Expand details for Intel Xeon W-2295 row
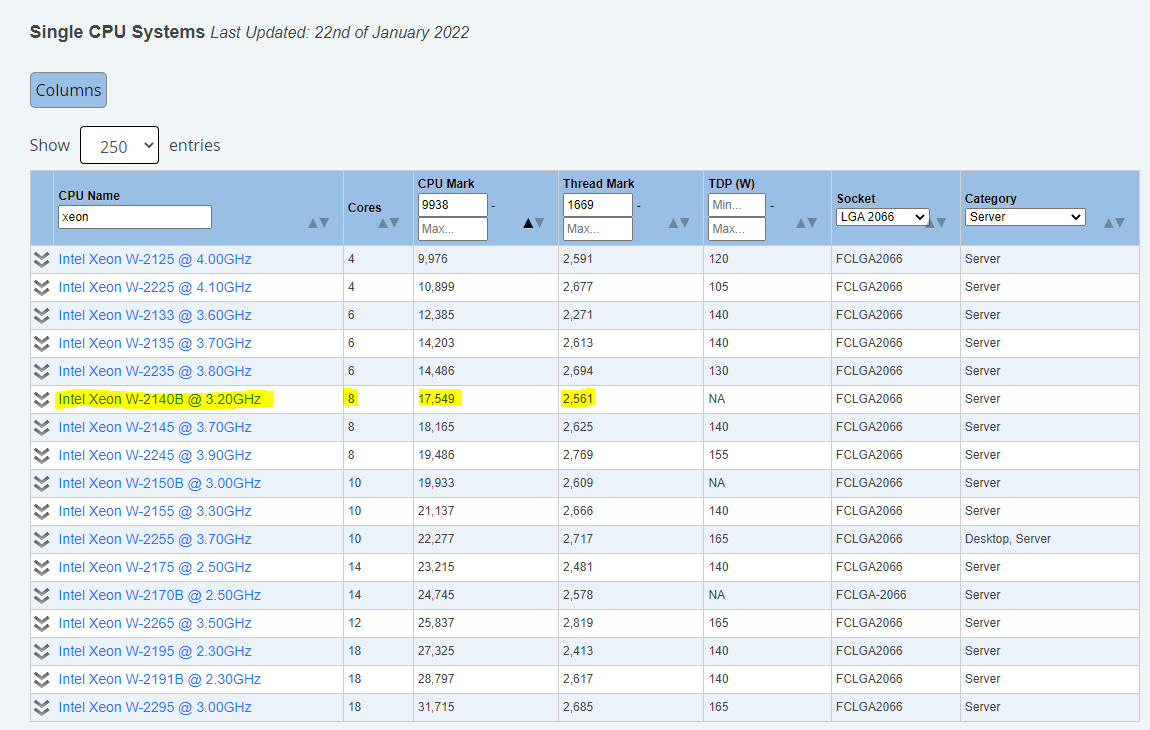Viewport: 1150px width, 730px height. [41, 707]
